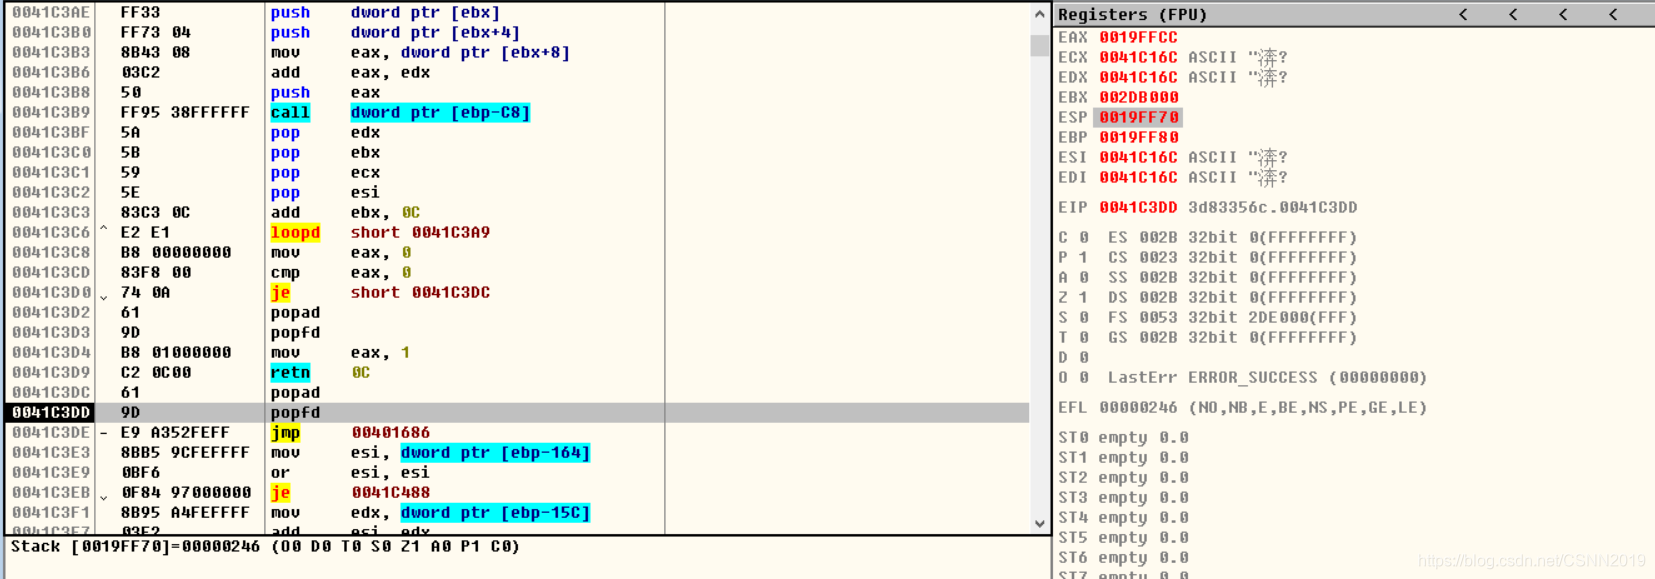Select the add eax, edx instruction

[350, 72]
